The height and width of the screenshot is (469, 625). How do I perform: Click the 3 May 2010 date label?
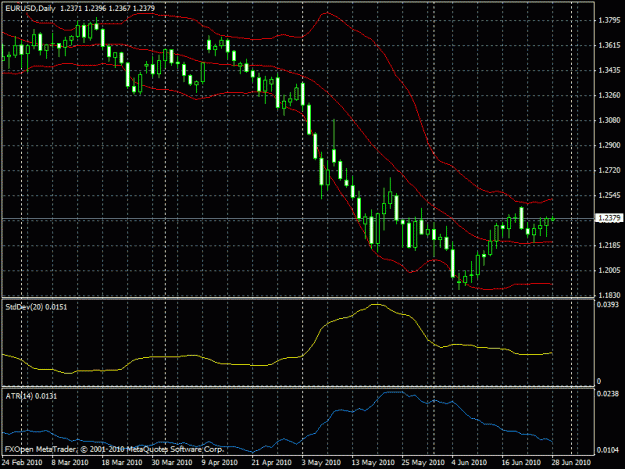[x=321, y=463]
